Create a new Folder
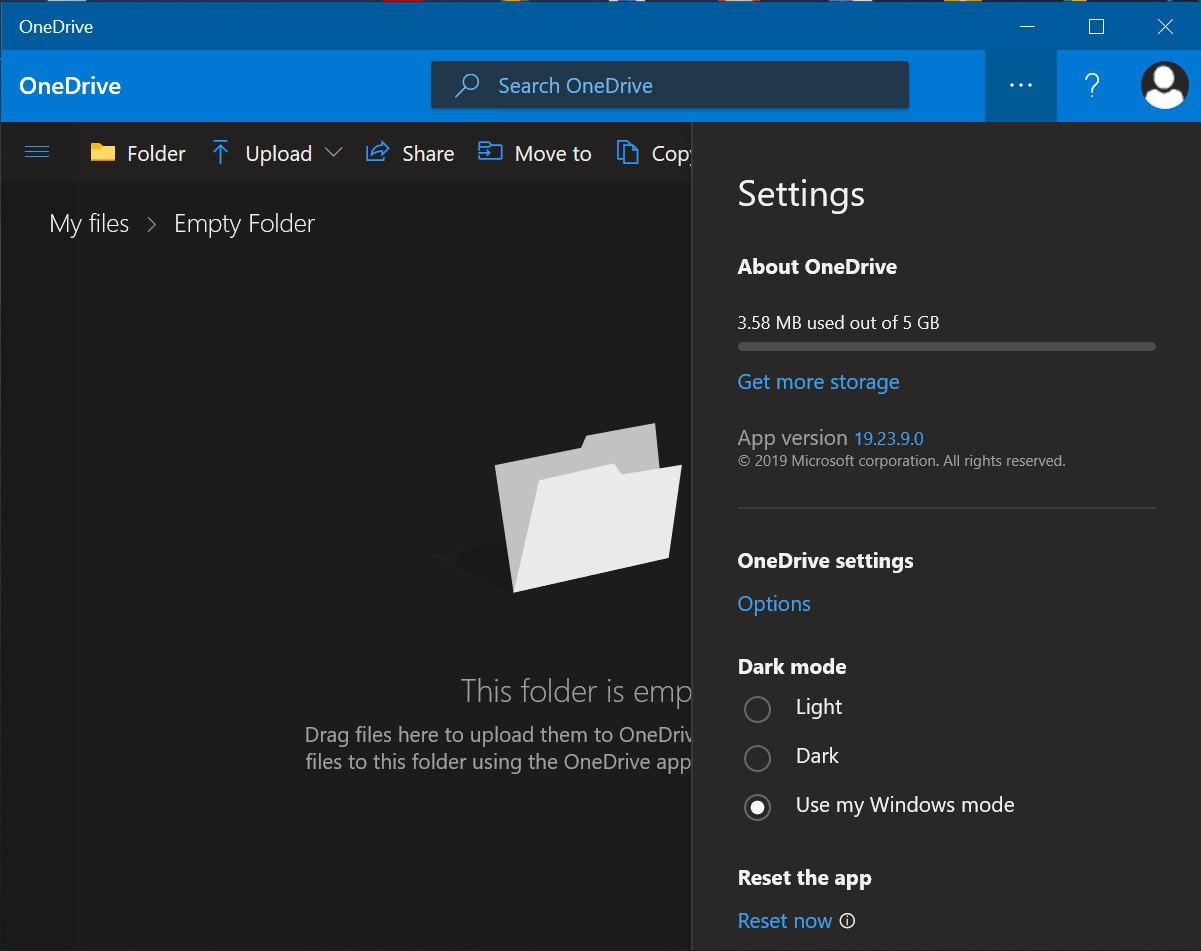1201x951 pixels. tap(137, 153)
